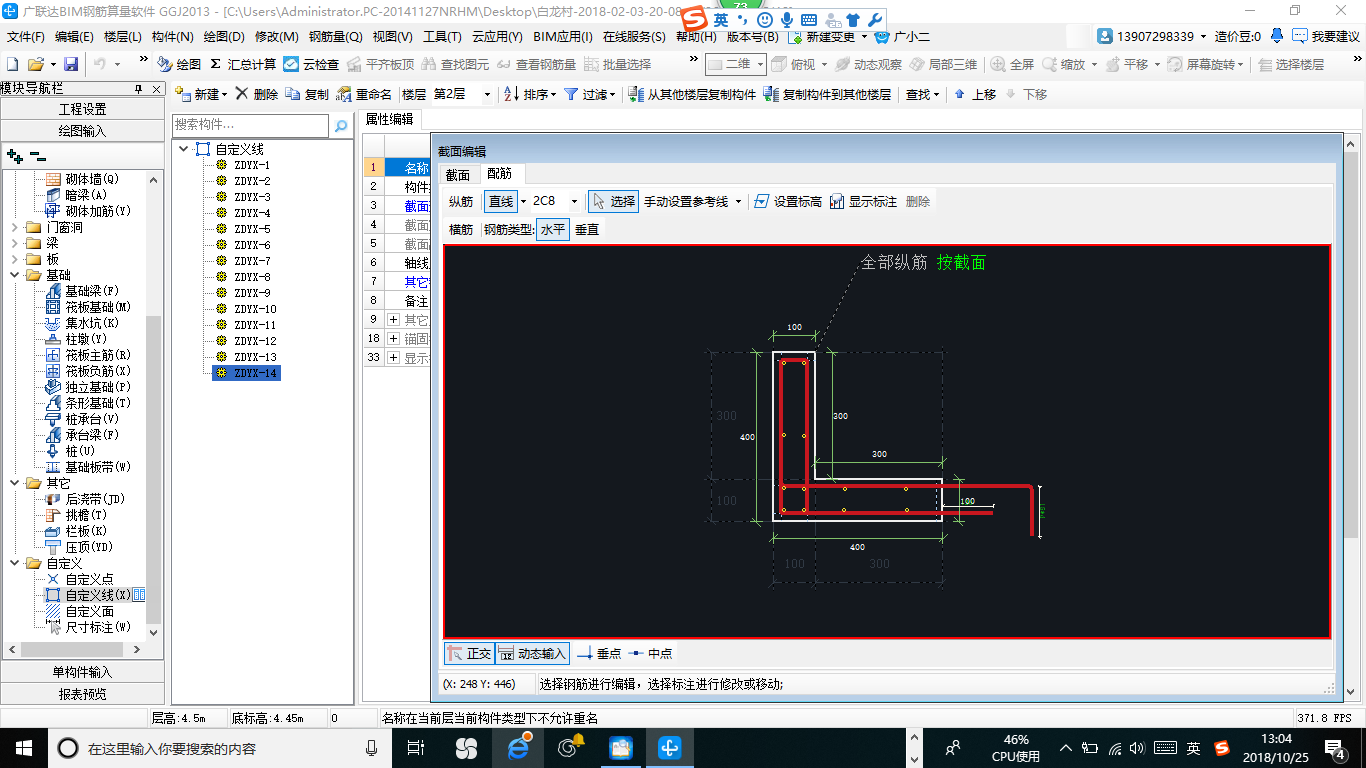Image resolution: width=1366 pixels, height=768 pixels.
Task: Open the 云应用(Y) menu
Action: pos(497,37)
